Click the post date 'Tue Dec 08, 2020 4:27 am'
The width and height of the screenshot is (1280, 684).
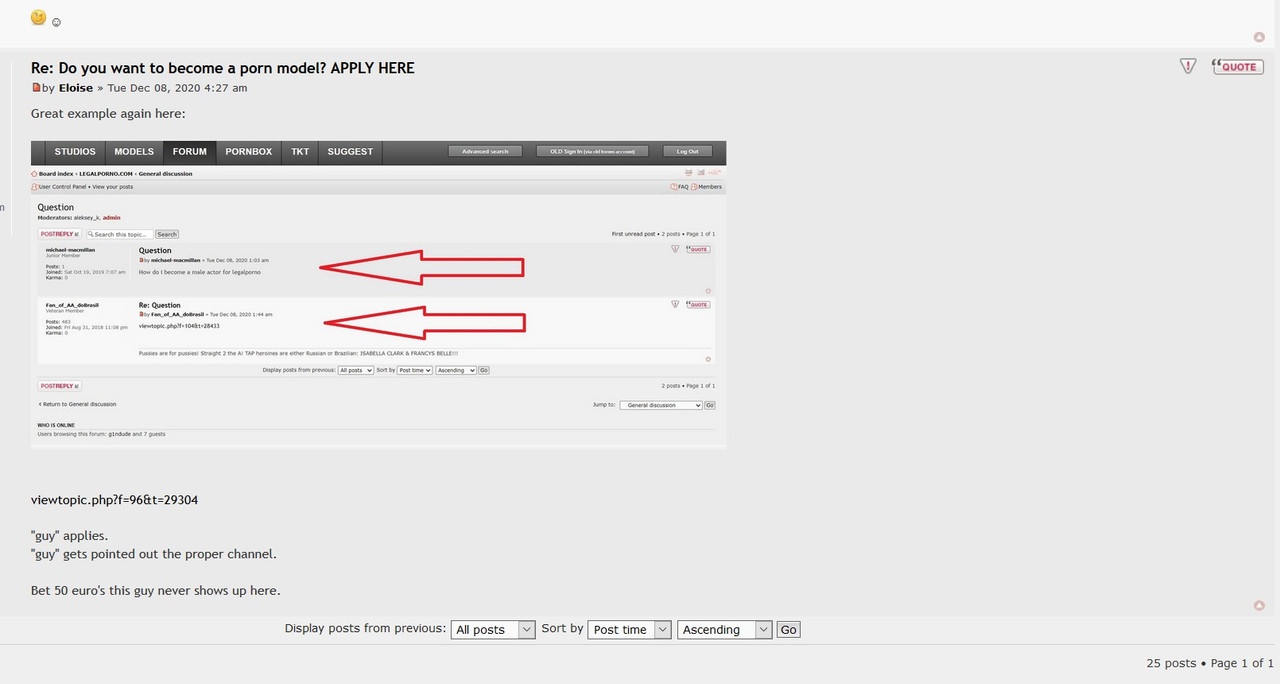[177, 88]
